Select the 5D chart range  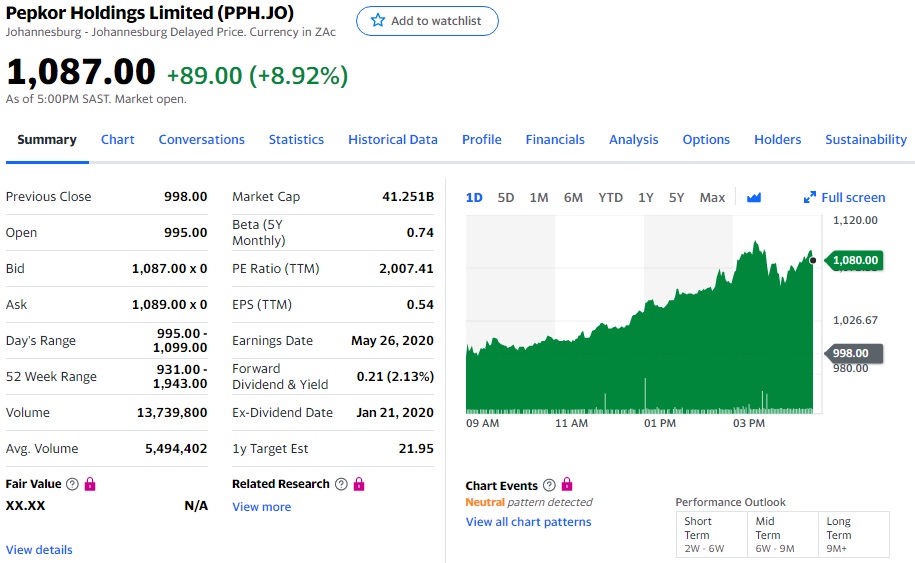tap(506, 197)
